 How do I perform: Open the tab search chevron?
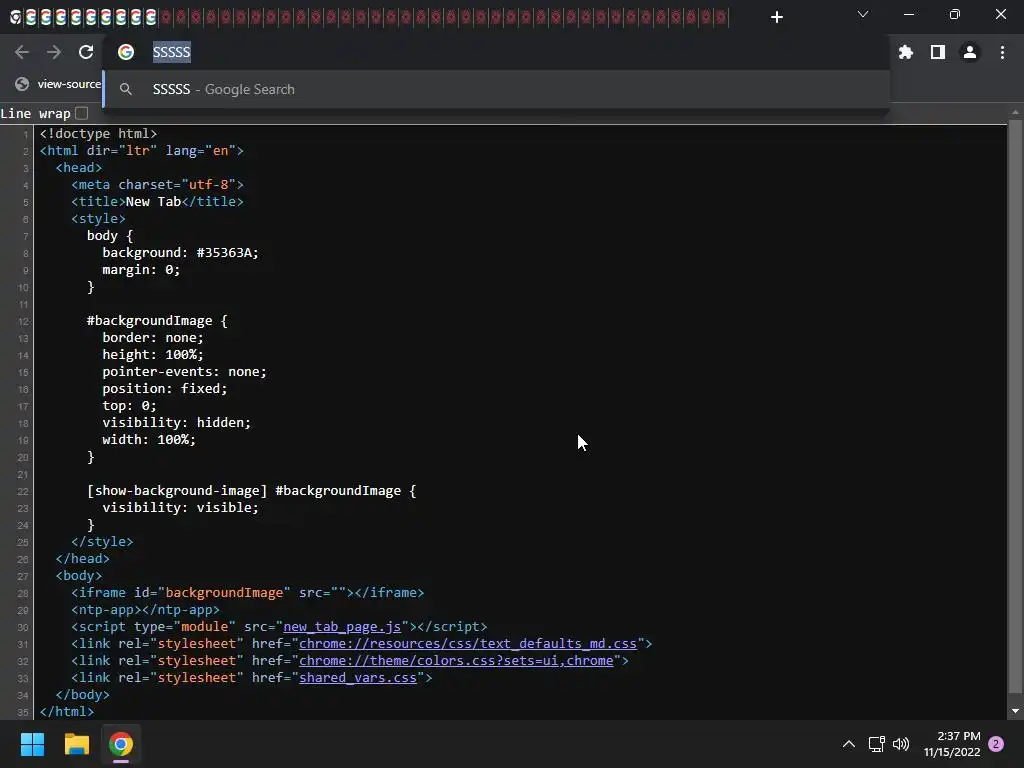pos(863,14)
